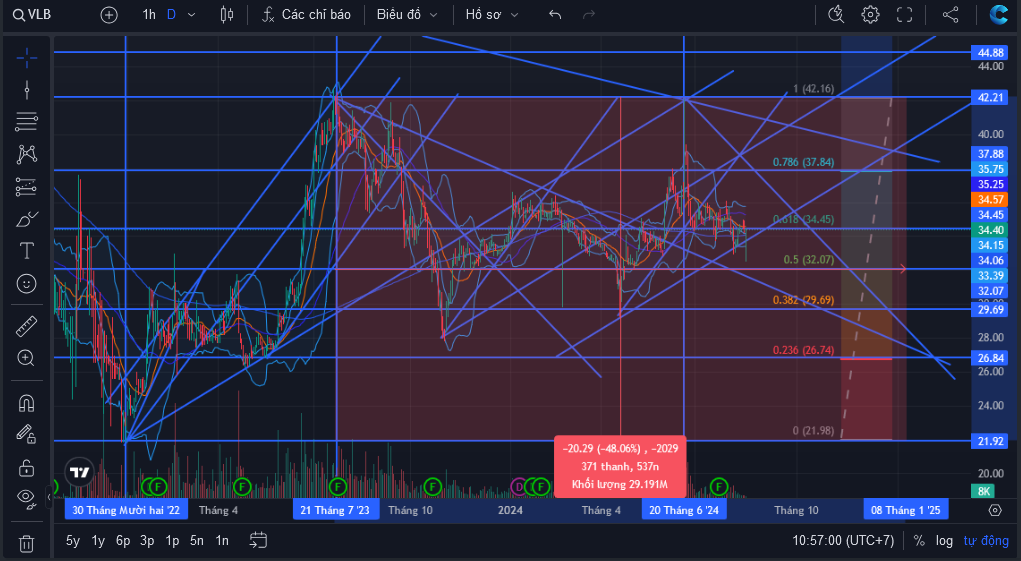Toggle percent scale

(919, 541)
